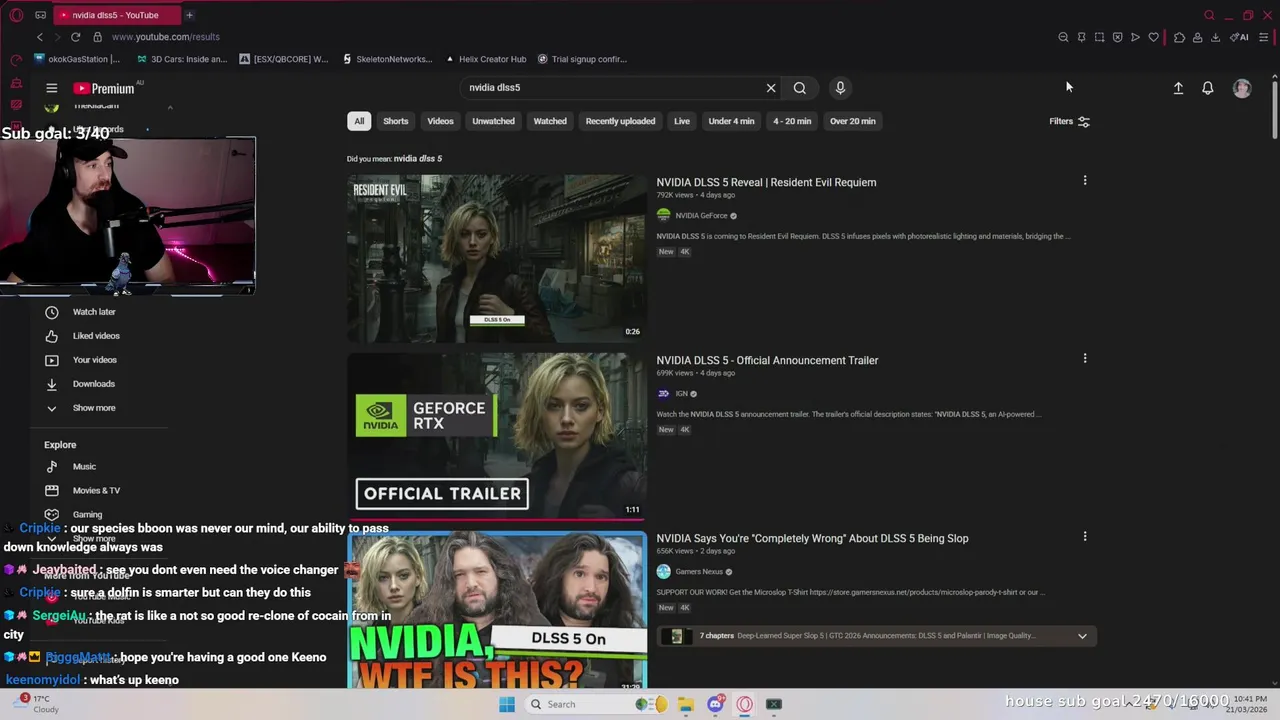Start voice search with the microphone
Viewport: 1280px width, 720px height.
tap(840, 88)
